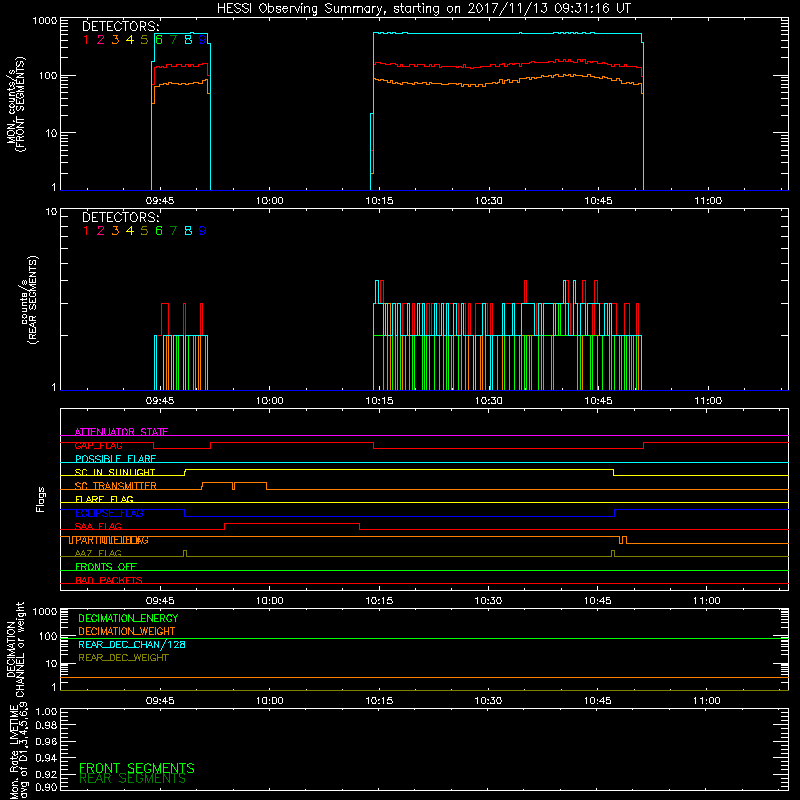800x800 pixels.
Task: Click detector 2 legend number in rear segments plot
Action: tap(101, 231)
